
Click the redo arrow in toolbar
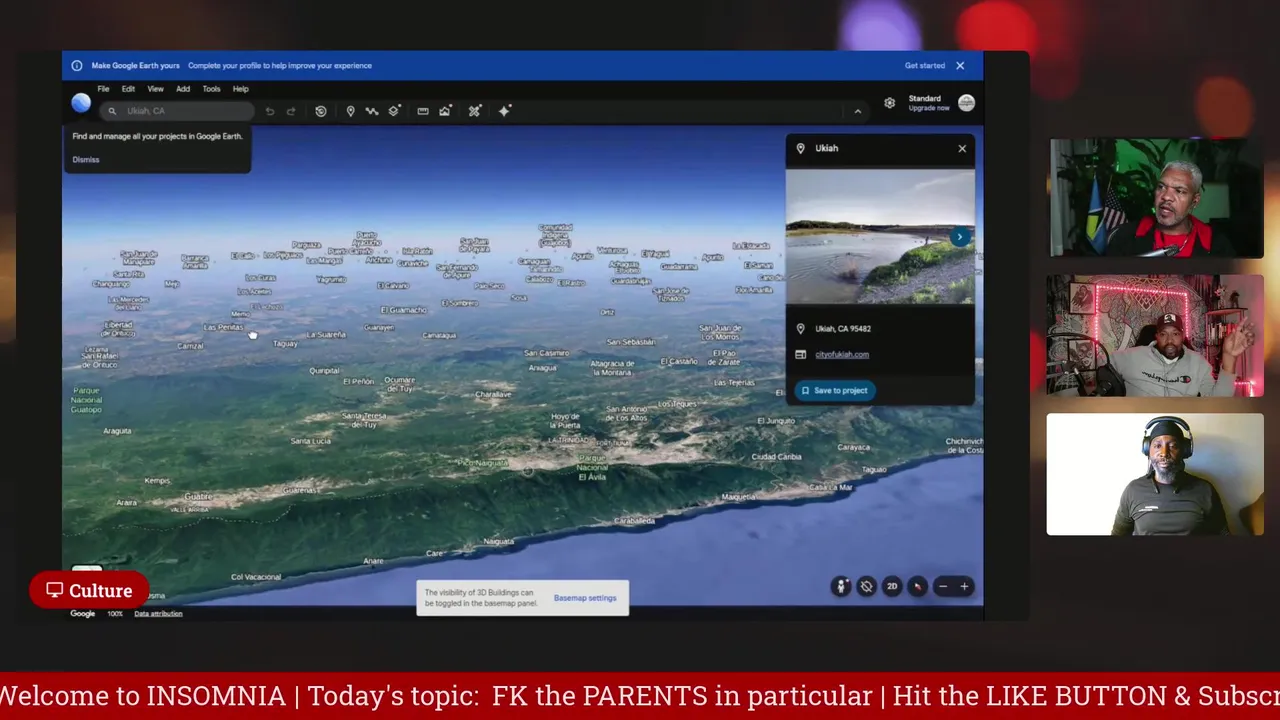click(291, 111)
